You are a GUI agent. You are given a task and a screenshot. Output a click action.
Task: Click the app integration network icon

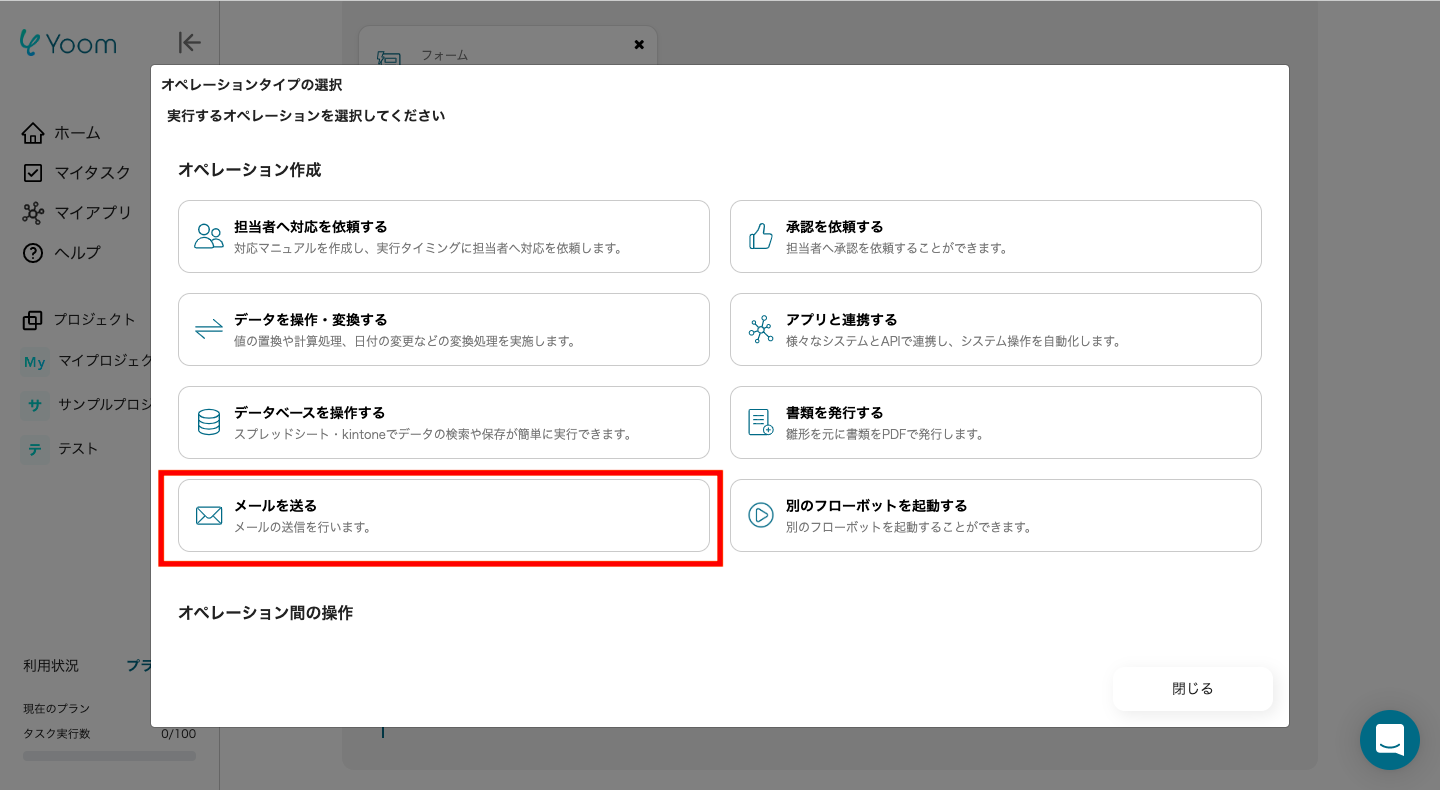[761, 330]
